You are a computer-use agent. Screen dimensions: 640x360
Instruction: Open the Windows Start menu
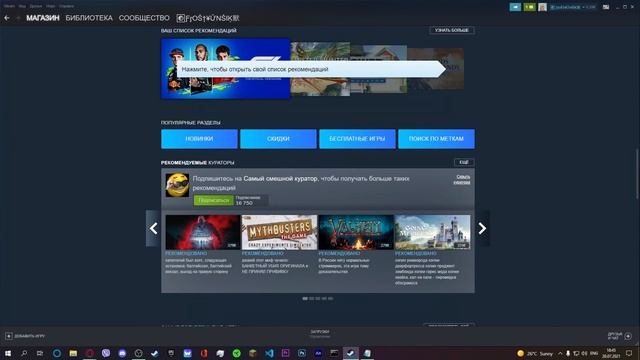8,353
